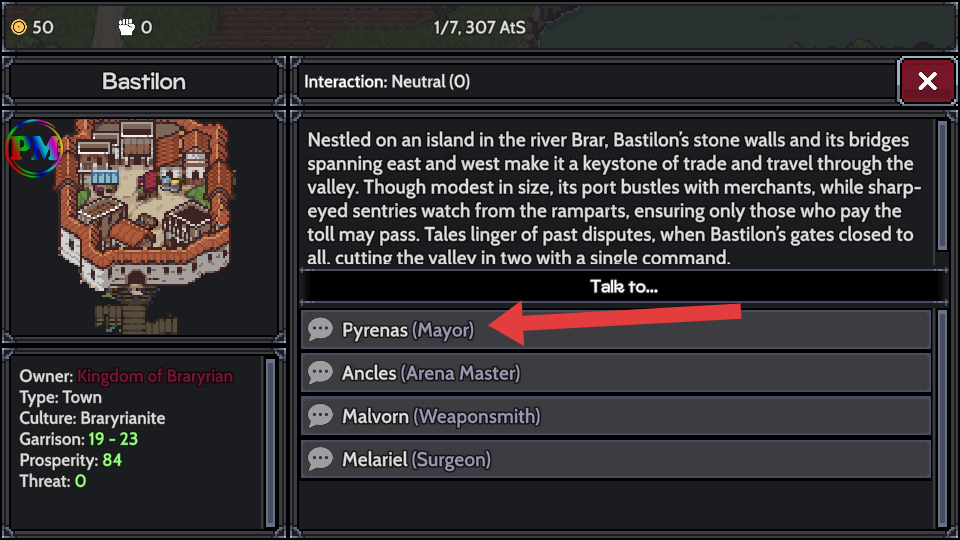
Task: Click the Kingdom of Braryrian owner link
Action: pos(154,377)
